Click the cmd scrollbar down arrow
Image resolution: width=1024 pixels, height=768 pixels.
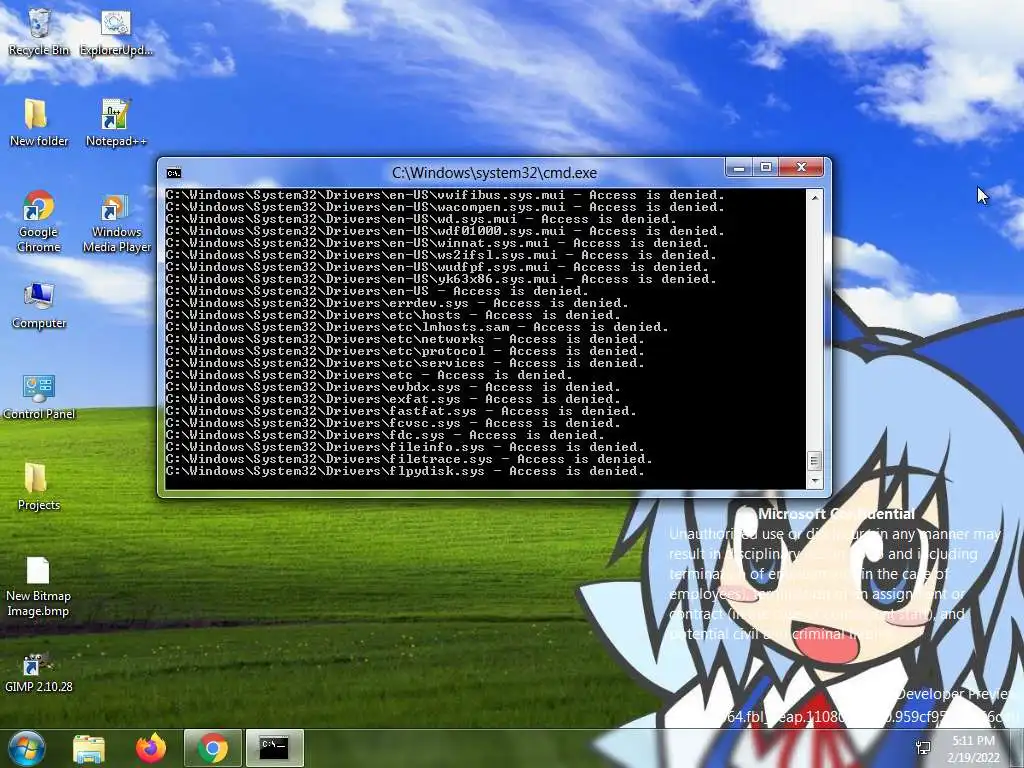pyautogui.click(x=814, y=481)
